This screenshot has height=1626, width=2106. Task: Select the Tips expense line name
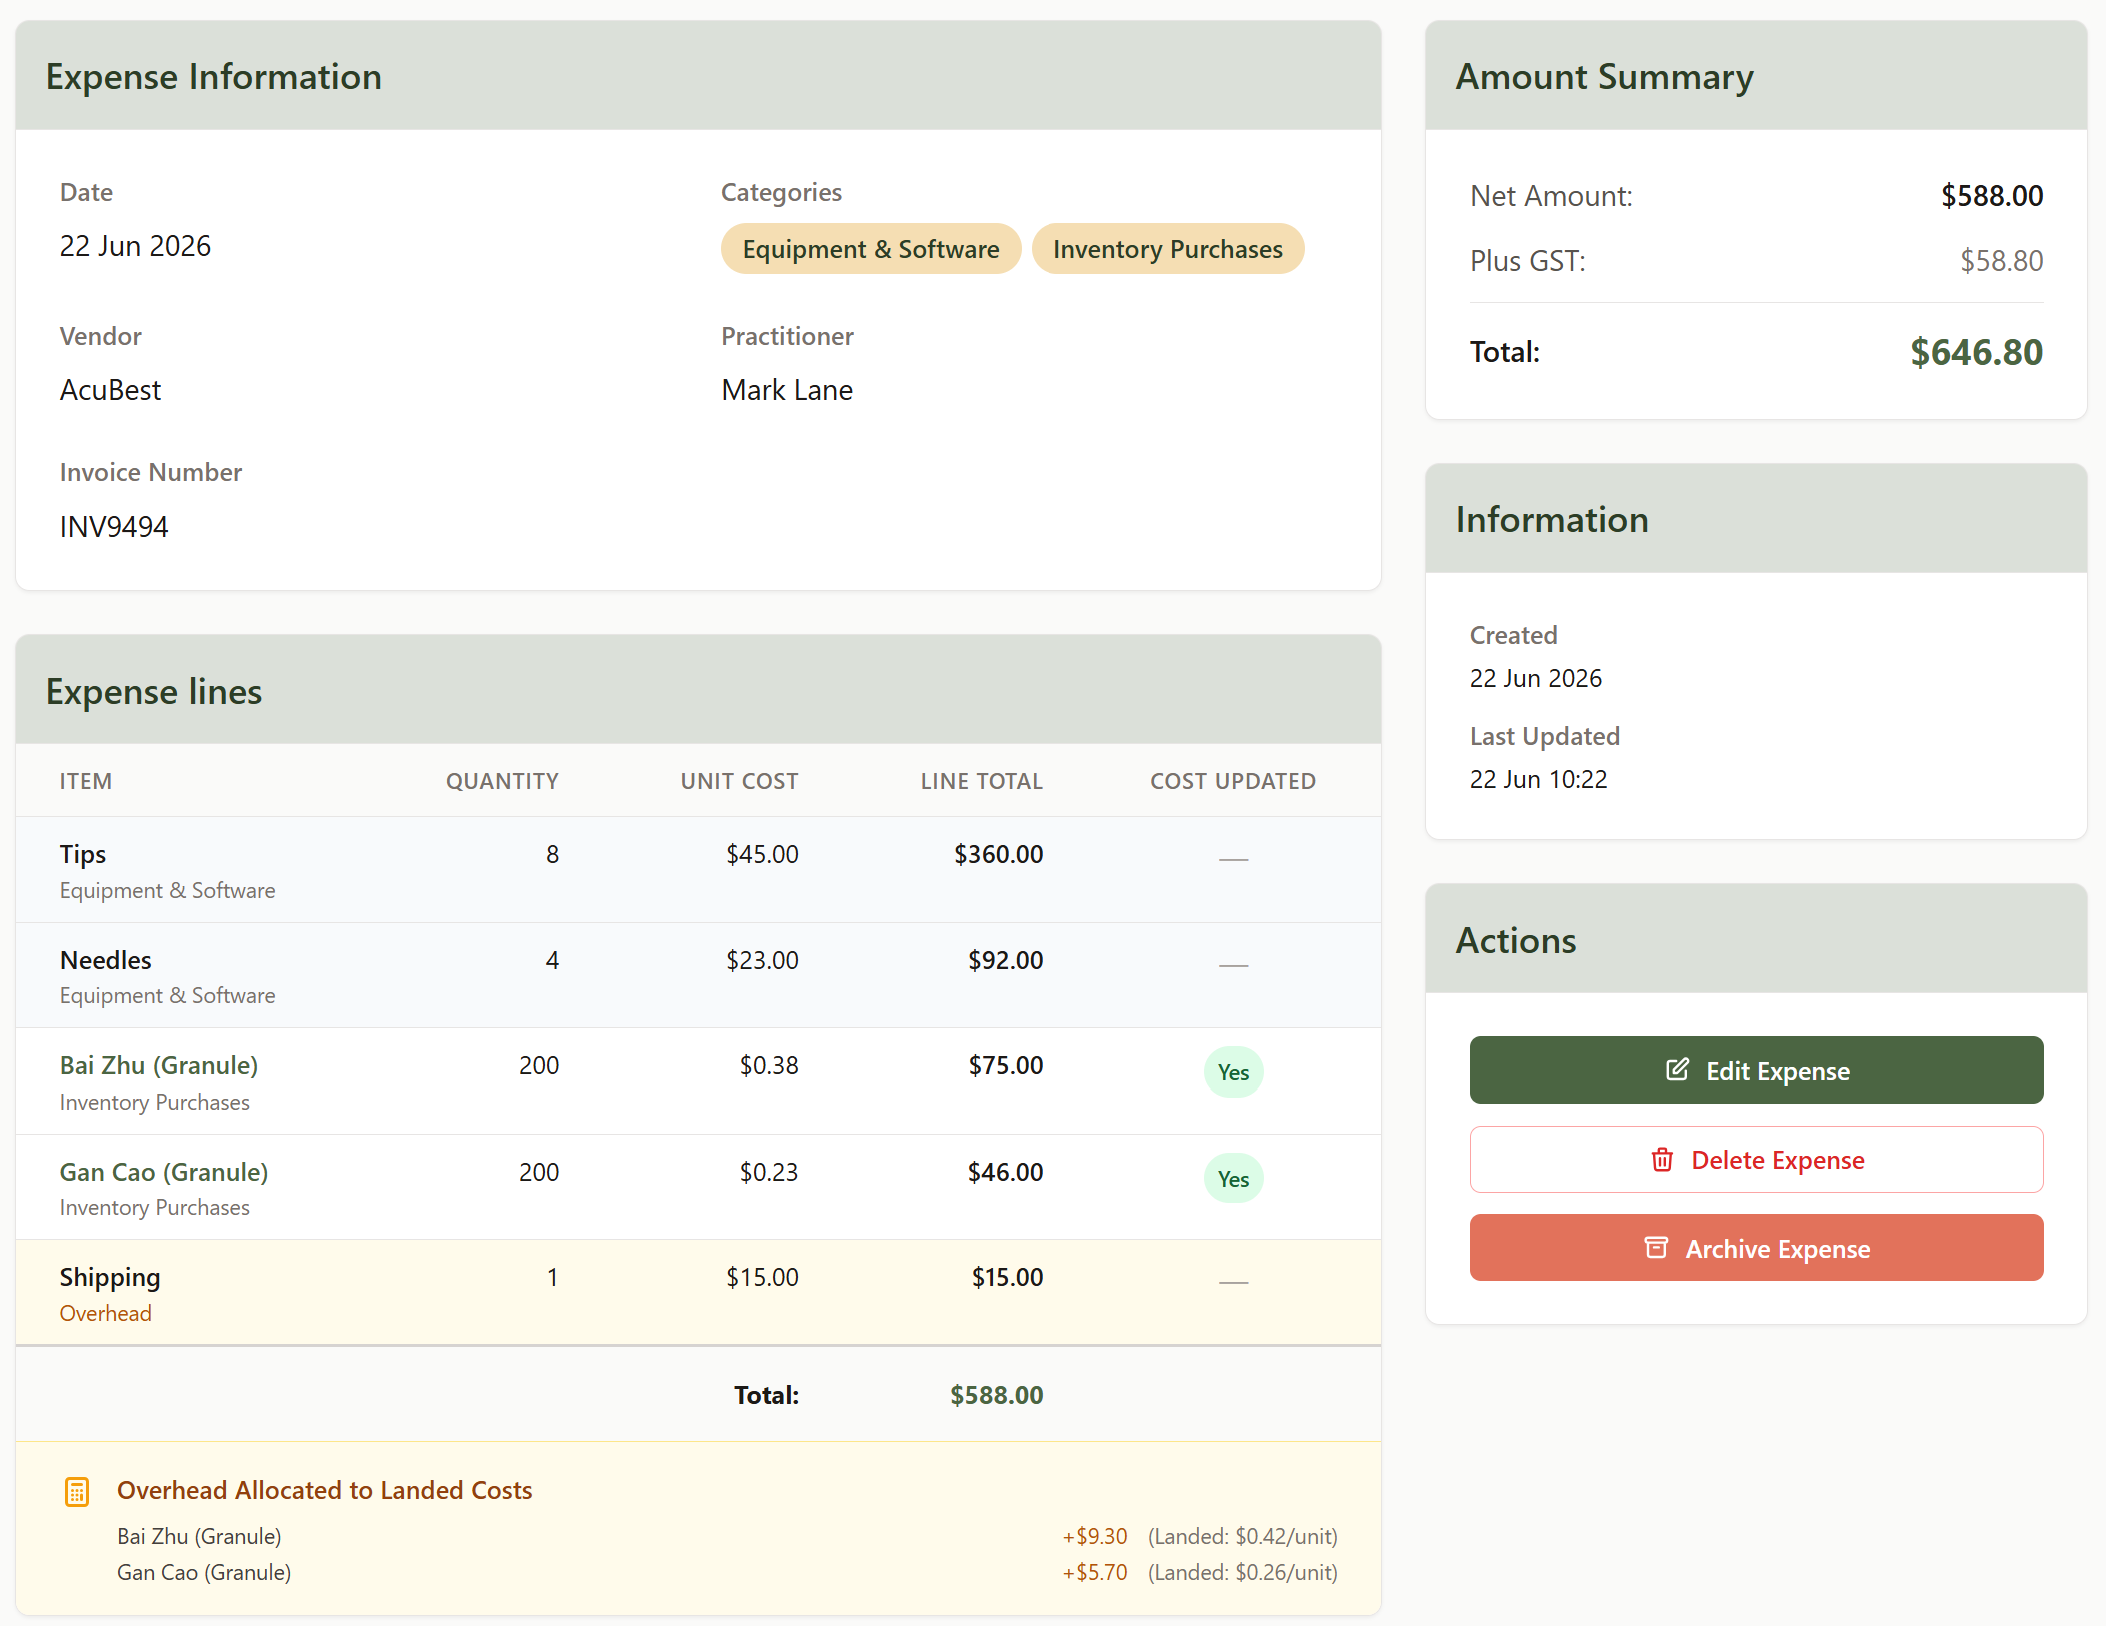[83, 854]
